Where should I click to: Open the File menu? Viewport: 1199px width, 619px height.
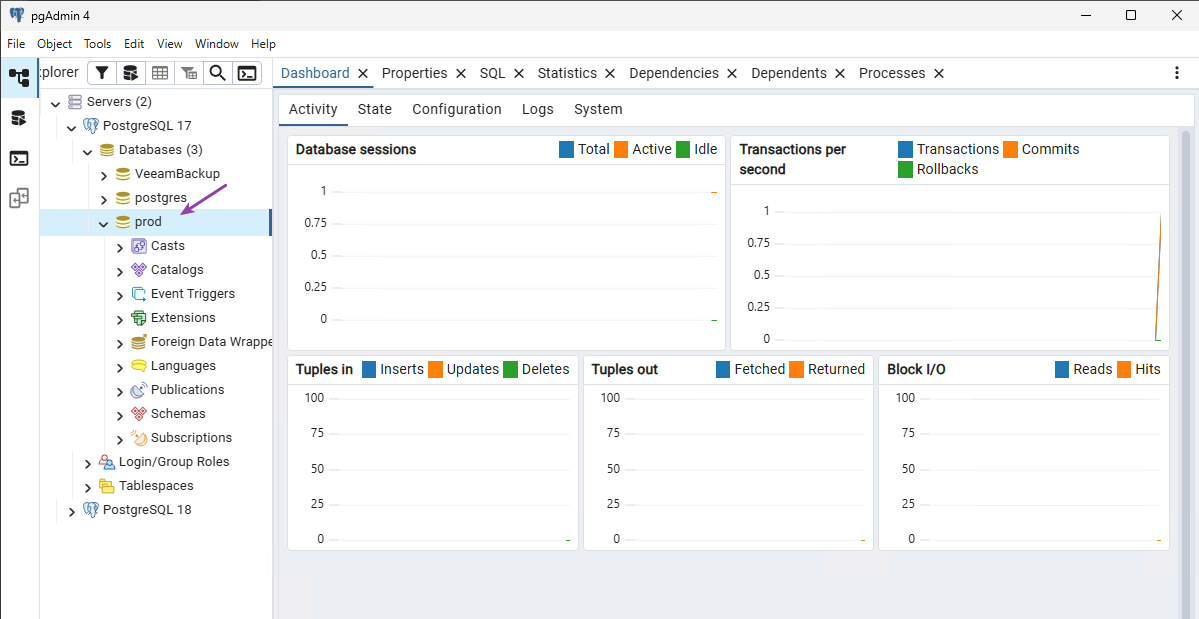16,44
